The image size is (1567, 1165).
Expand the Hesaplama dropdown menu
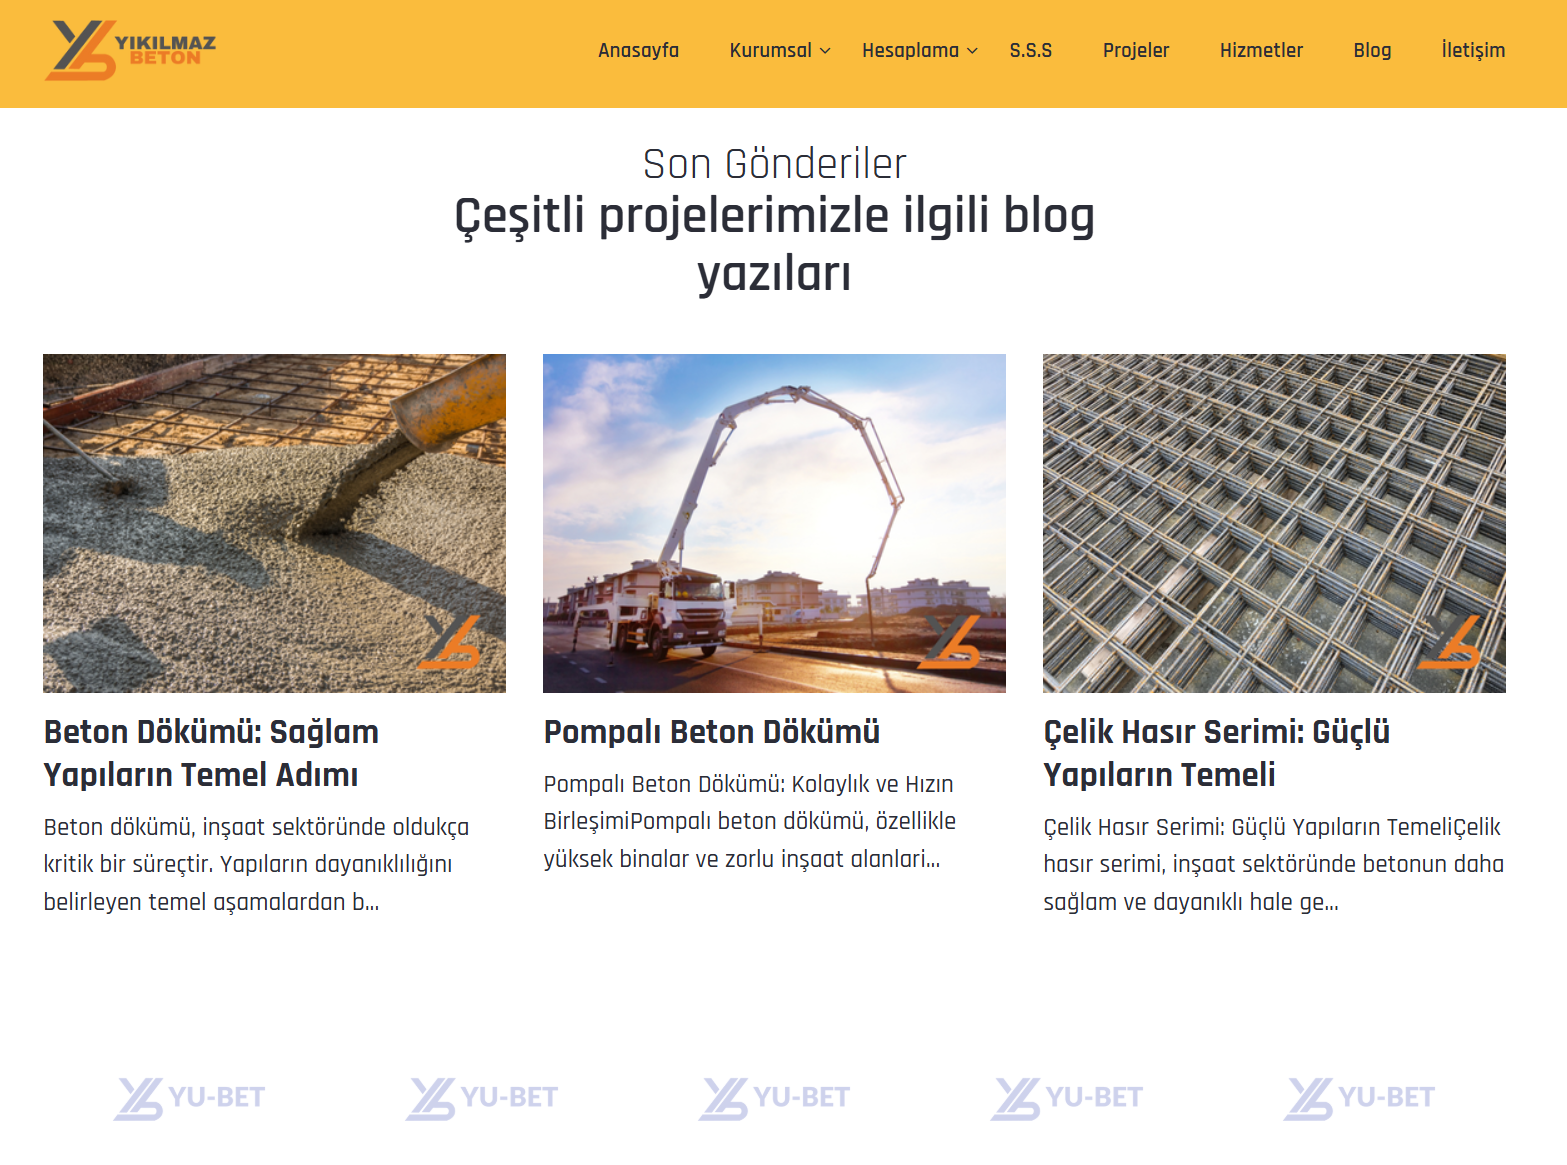pos(920,50)
